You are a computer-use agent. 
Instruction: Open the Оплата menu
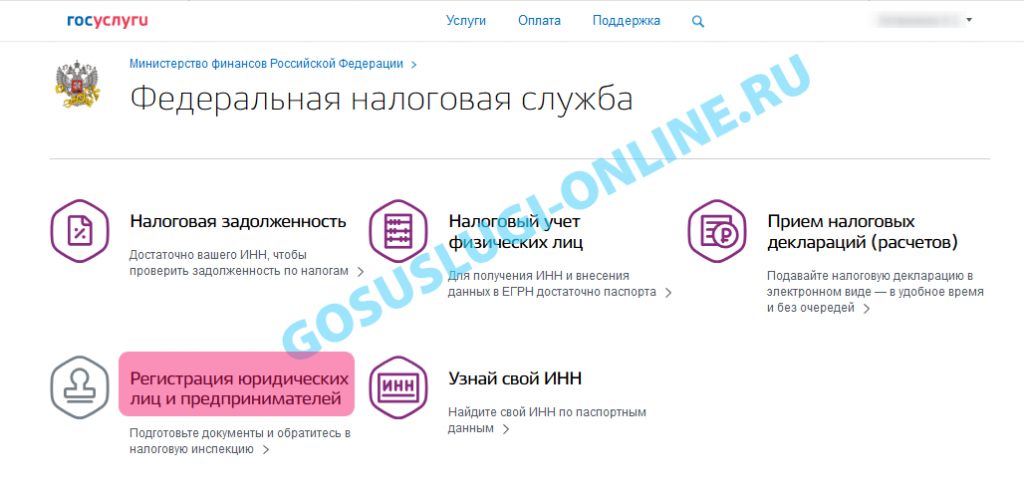[x=539, y=21]
